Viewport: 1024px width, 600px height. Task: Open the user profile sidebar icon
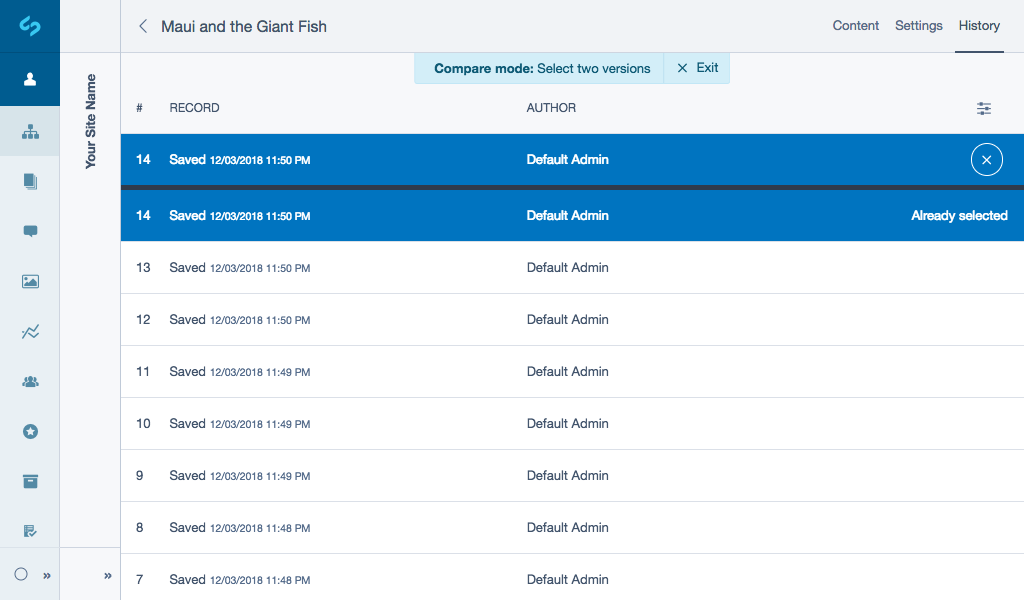pos(30,79)
